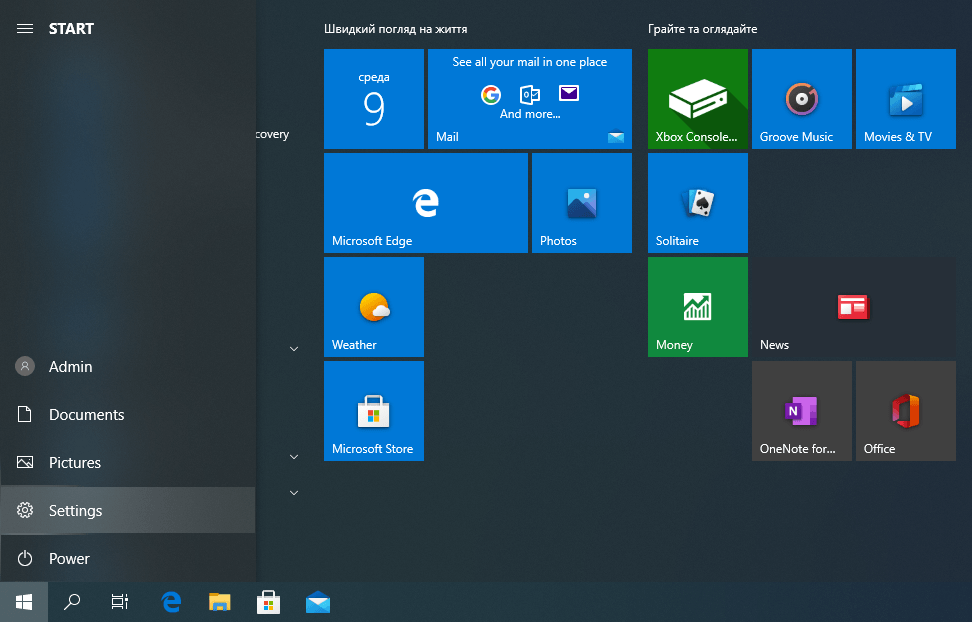
Task: Open the News tile
Action: tap(854, 307)
